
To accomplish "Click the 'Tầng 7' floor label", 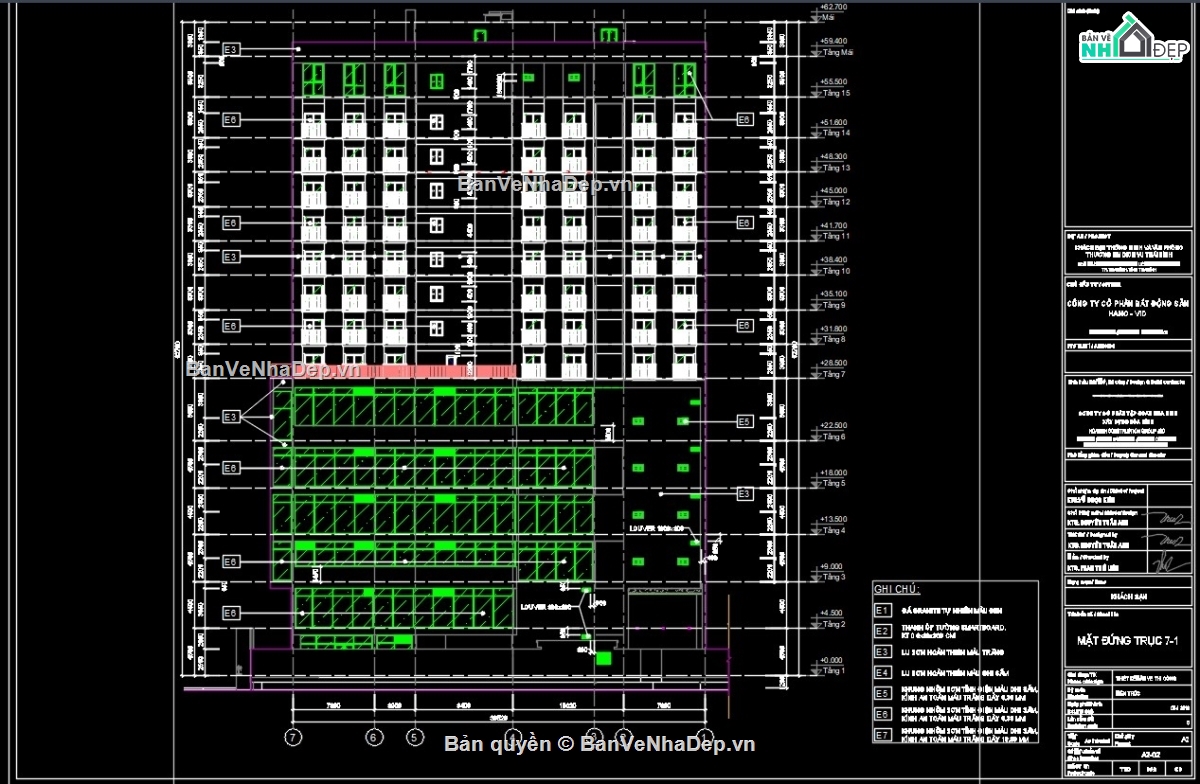I will (833, 374).
